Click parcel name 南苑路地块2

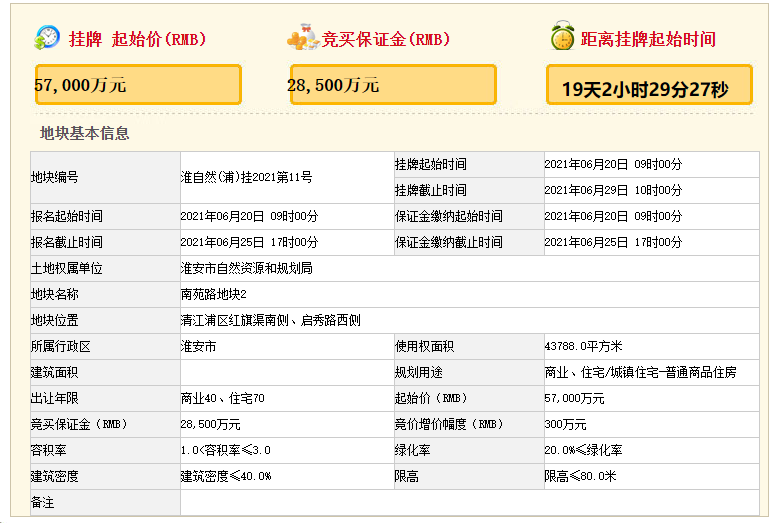213,294
